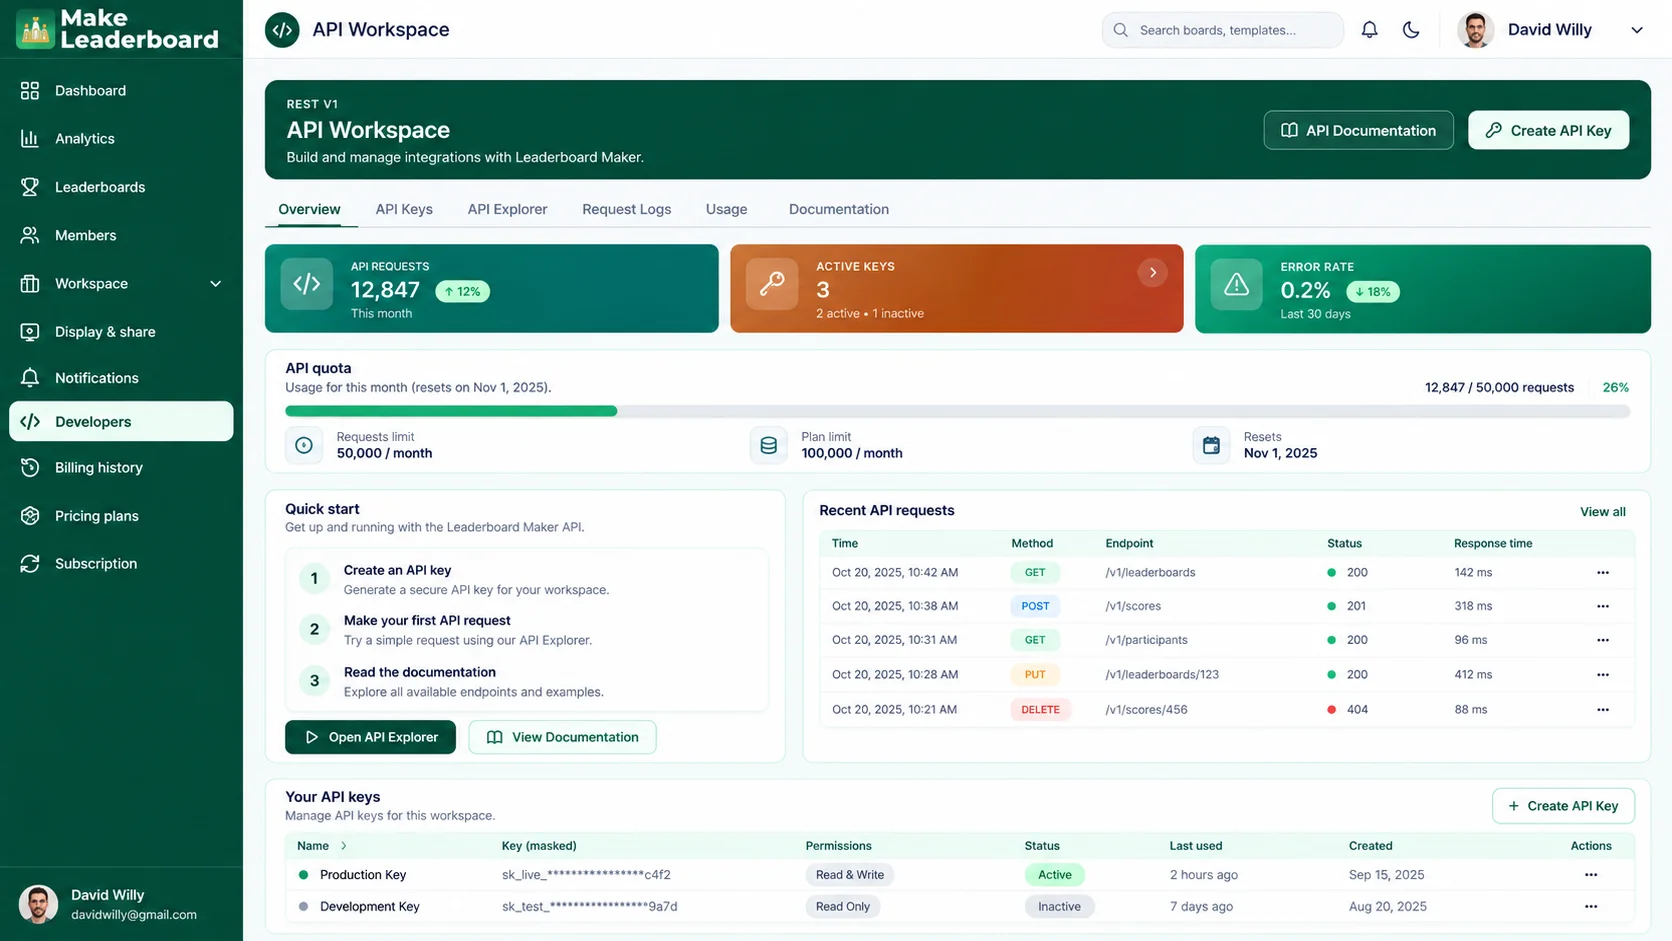Open options for /v1/scores/456 DELETE row

1603,710
